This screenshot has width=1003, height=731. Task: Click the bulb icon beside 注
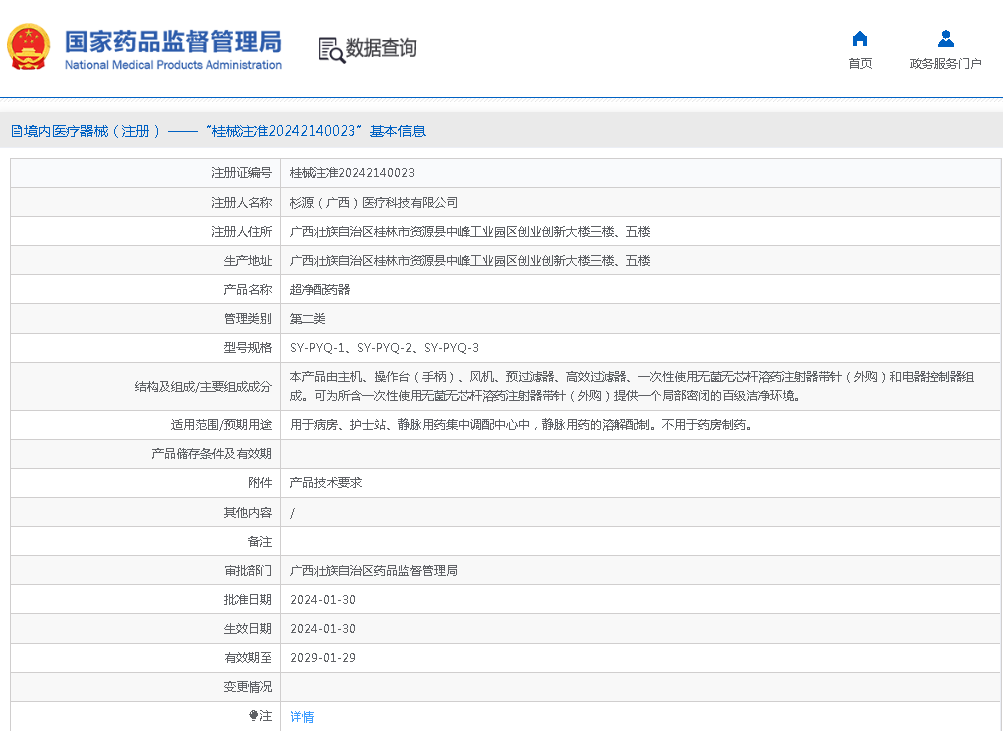tap(253, 716)
